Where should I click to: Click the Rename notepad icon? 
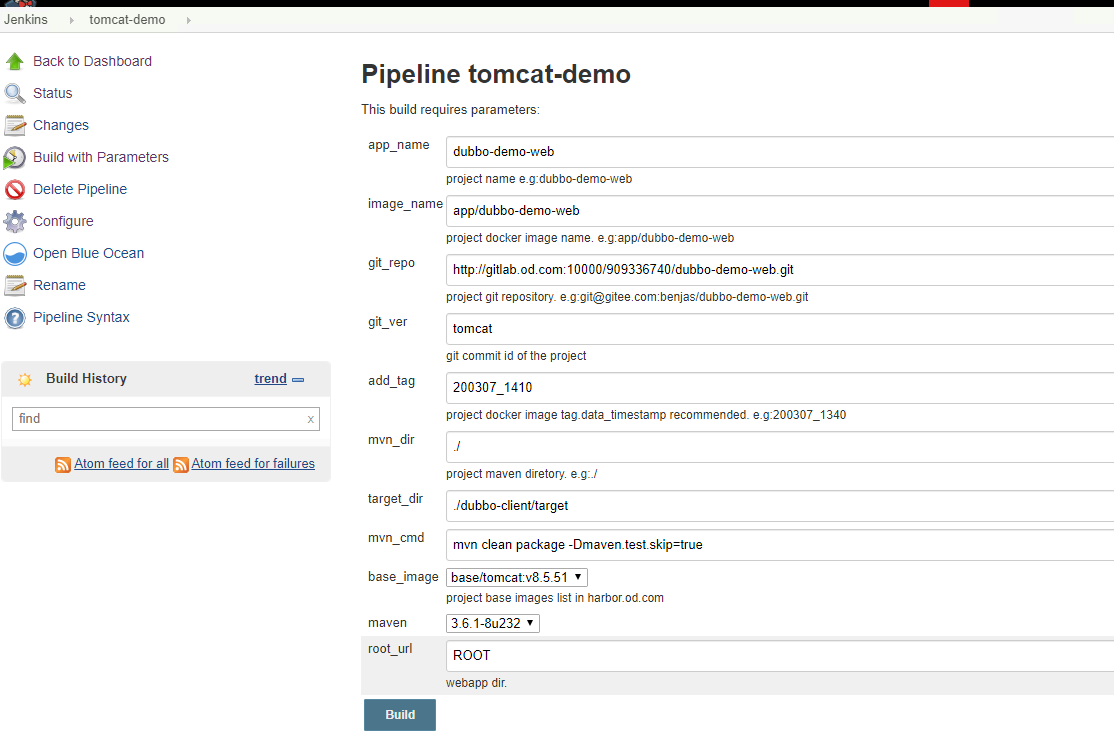click(15, 285)
